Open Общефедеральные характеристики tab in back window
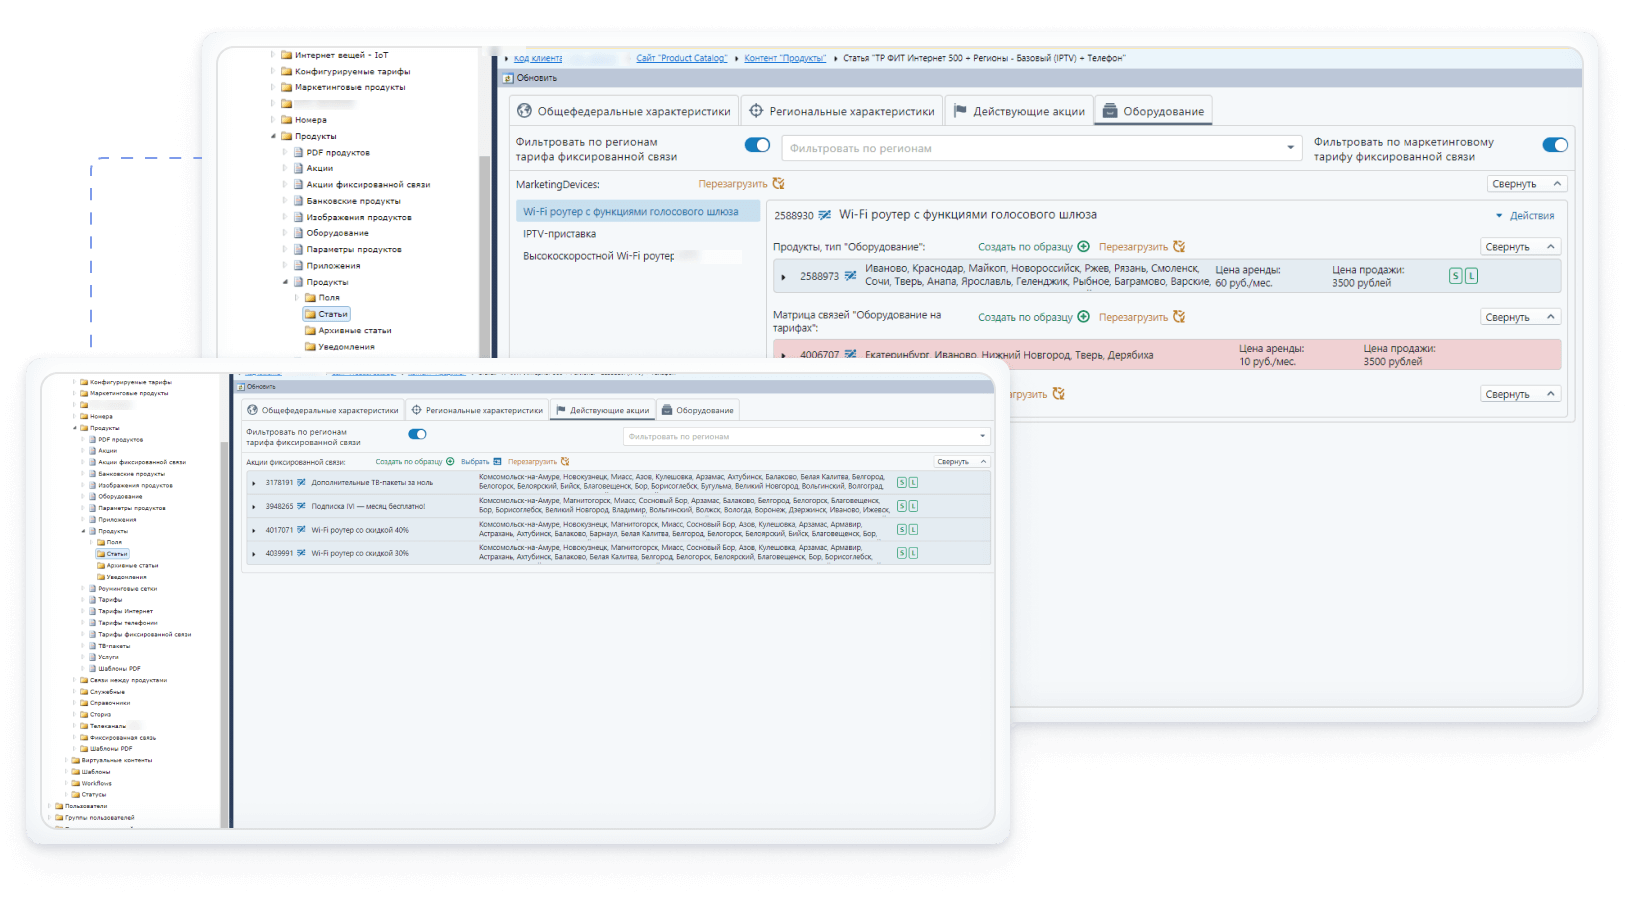Viewport: 1650px width, 920px height. (x=624, y=111)
